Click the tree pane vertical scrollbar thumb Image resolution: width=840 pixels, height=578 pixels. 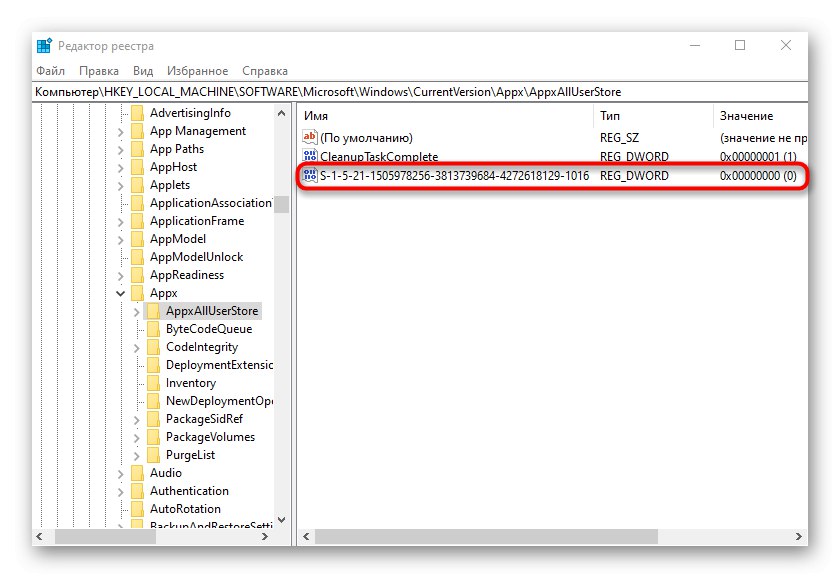click(281, 204)
